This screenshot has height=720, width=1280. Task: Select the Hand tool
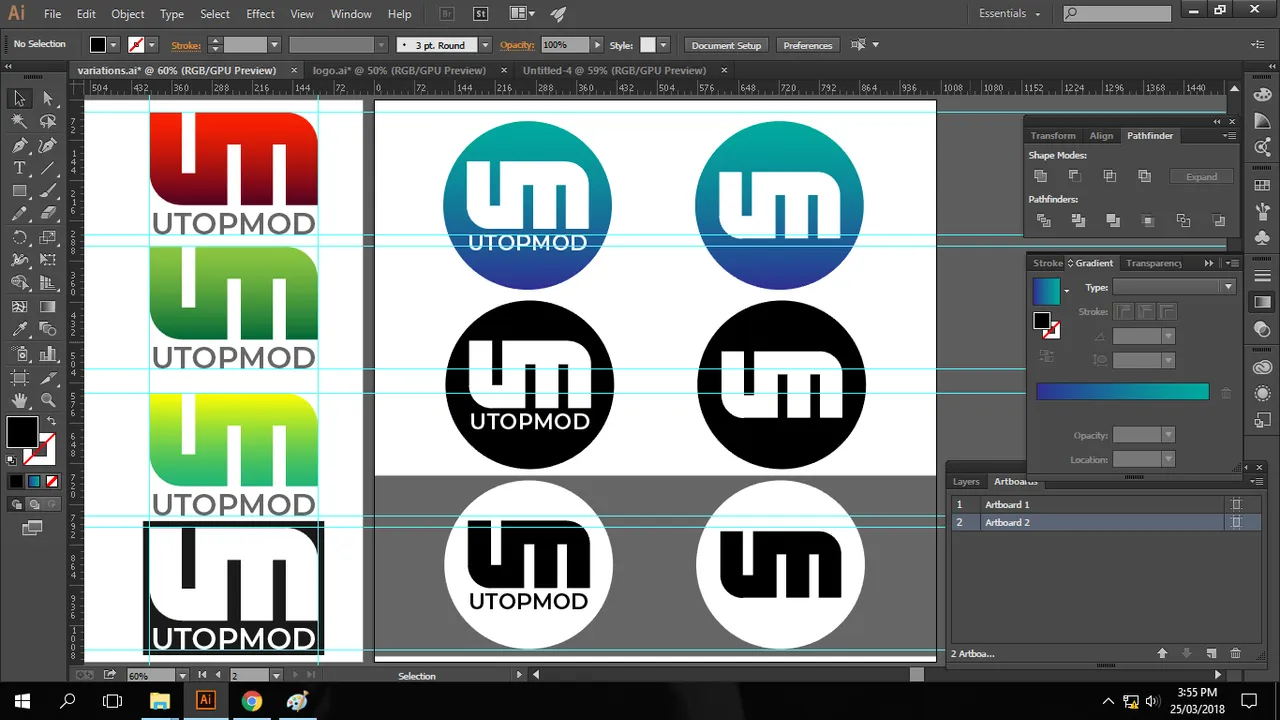(x=19, y=400)
